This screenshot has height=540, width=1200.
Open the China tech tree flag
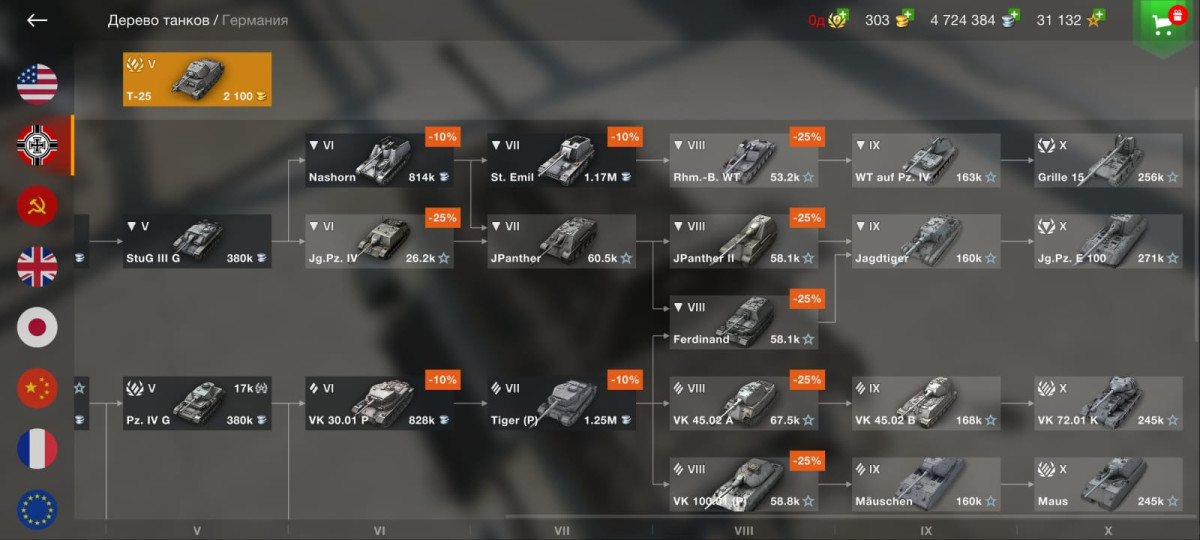[x=37, y=388]
